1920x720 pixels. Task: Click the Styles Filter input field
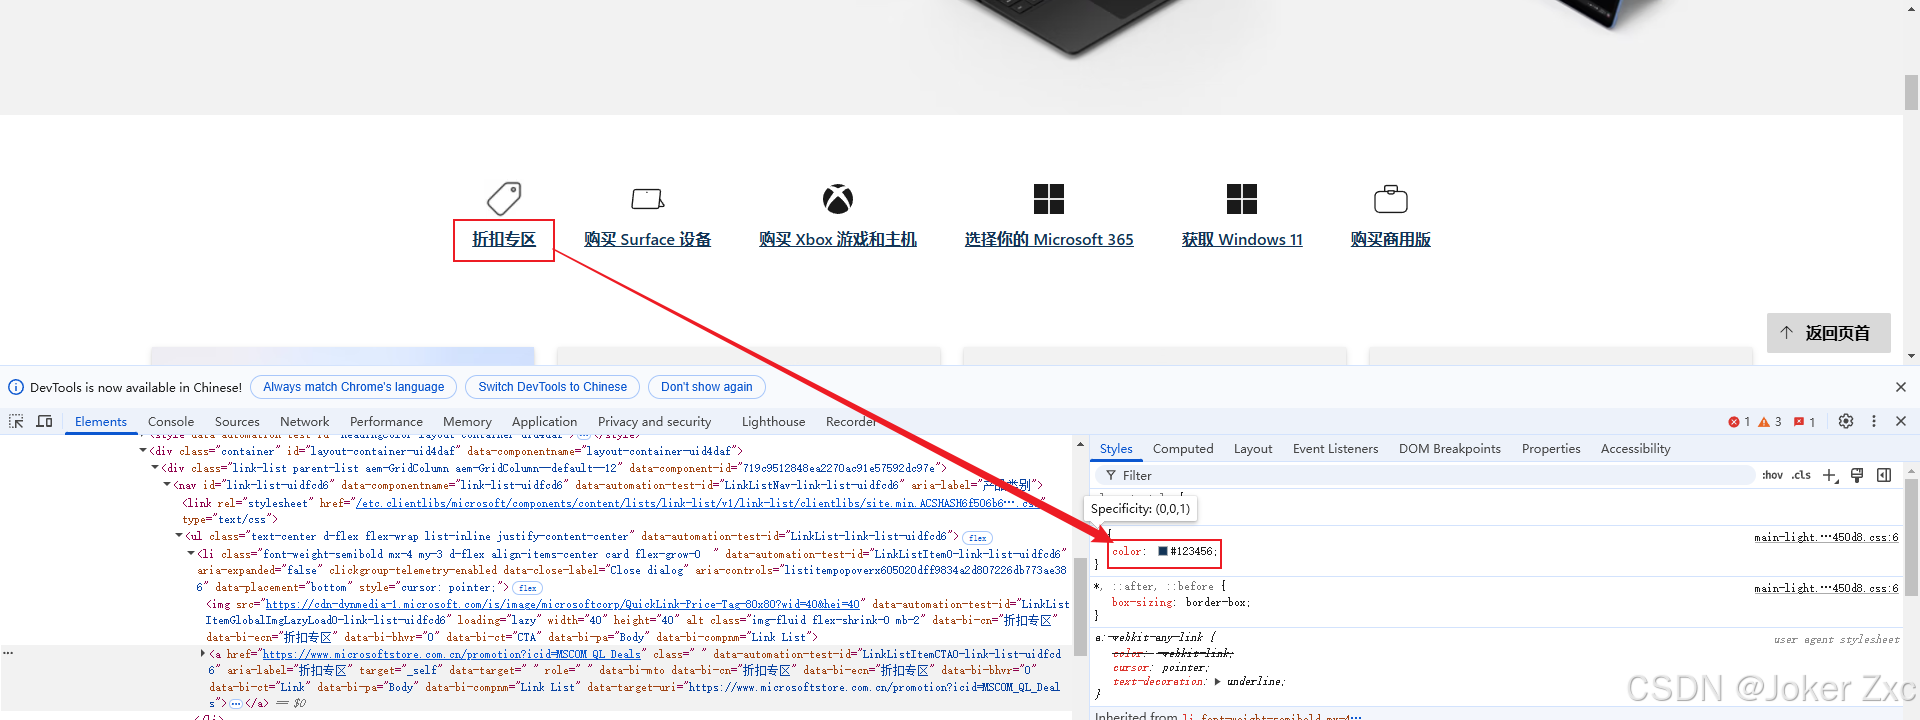point(1425,476)
